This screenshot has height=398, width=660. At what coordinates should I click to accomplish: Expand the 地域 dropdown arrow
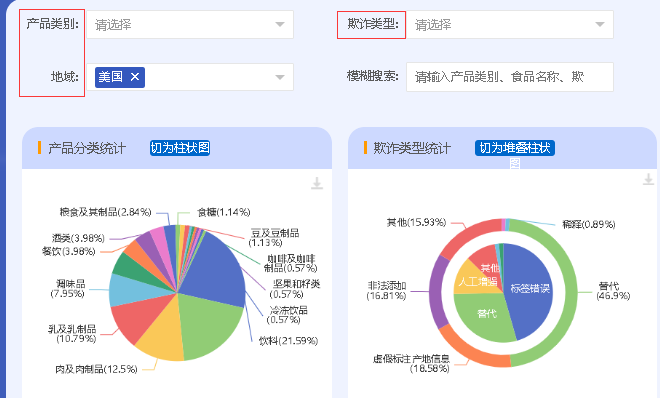point(280,77)
